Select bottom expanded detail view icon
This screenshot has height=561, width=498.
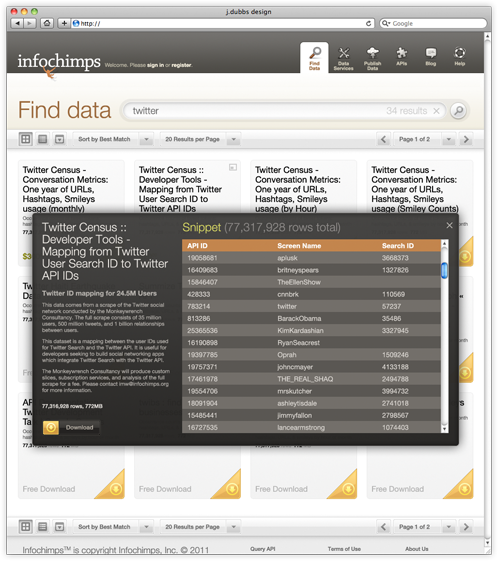tap(59, 527)
